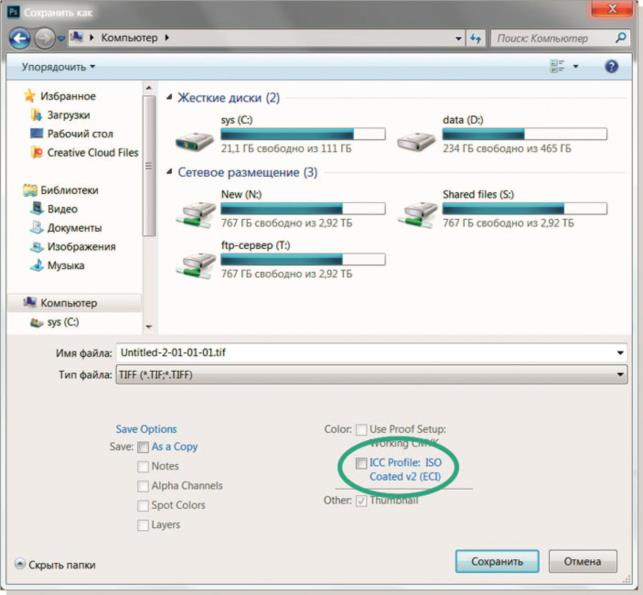Open the New (N:) network drive
This screenshot has height=595, width=643.
[x=194, y=211]
